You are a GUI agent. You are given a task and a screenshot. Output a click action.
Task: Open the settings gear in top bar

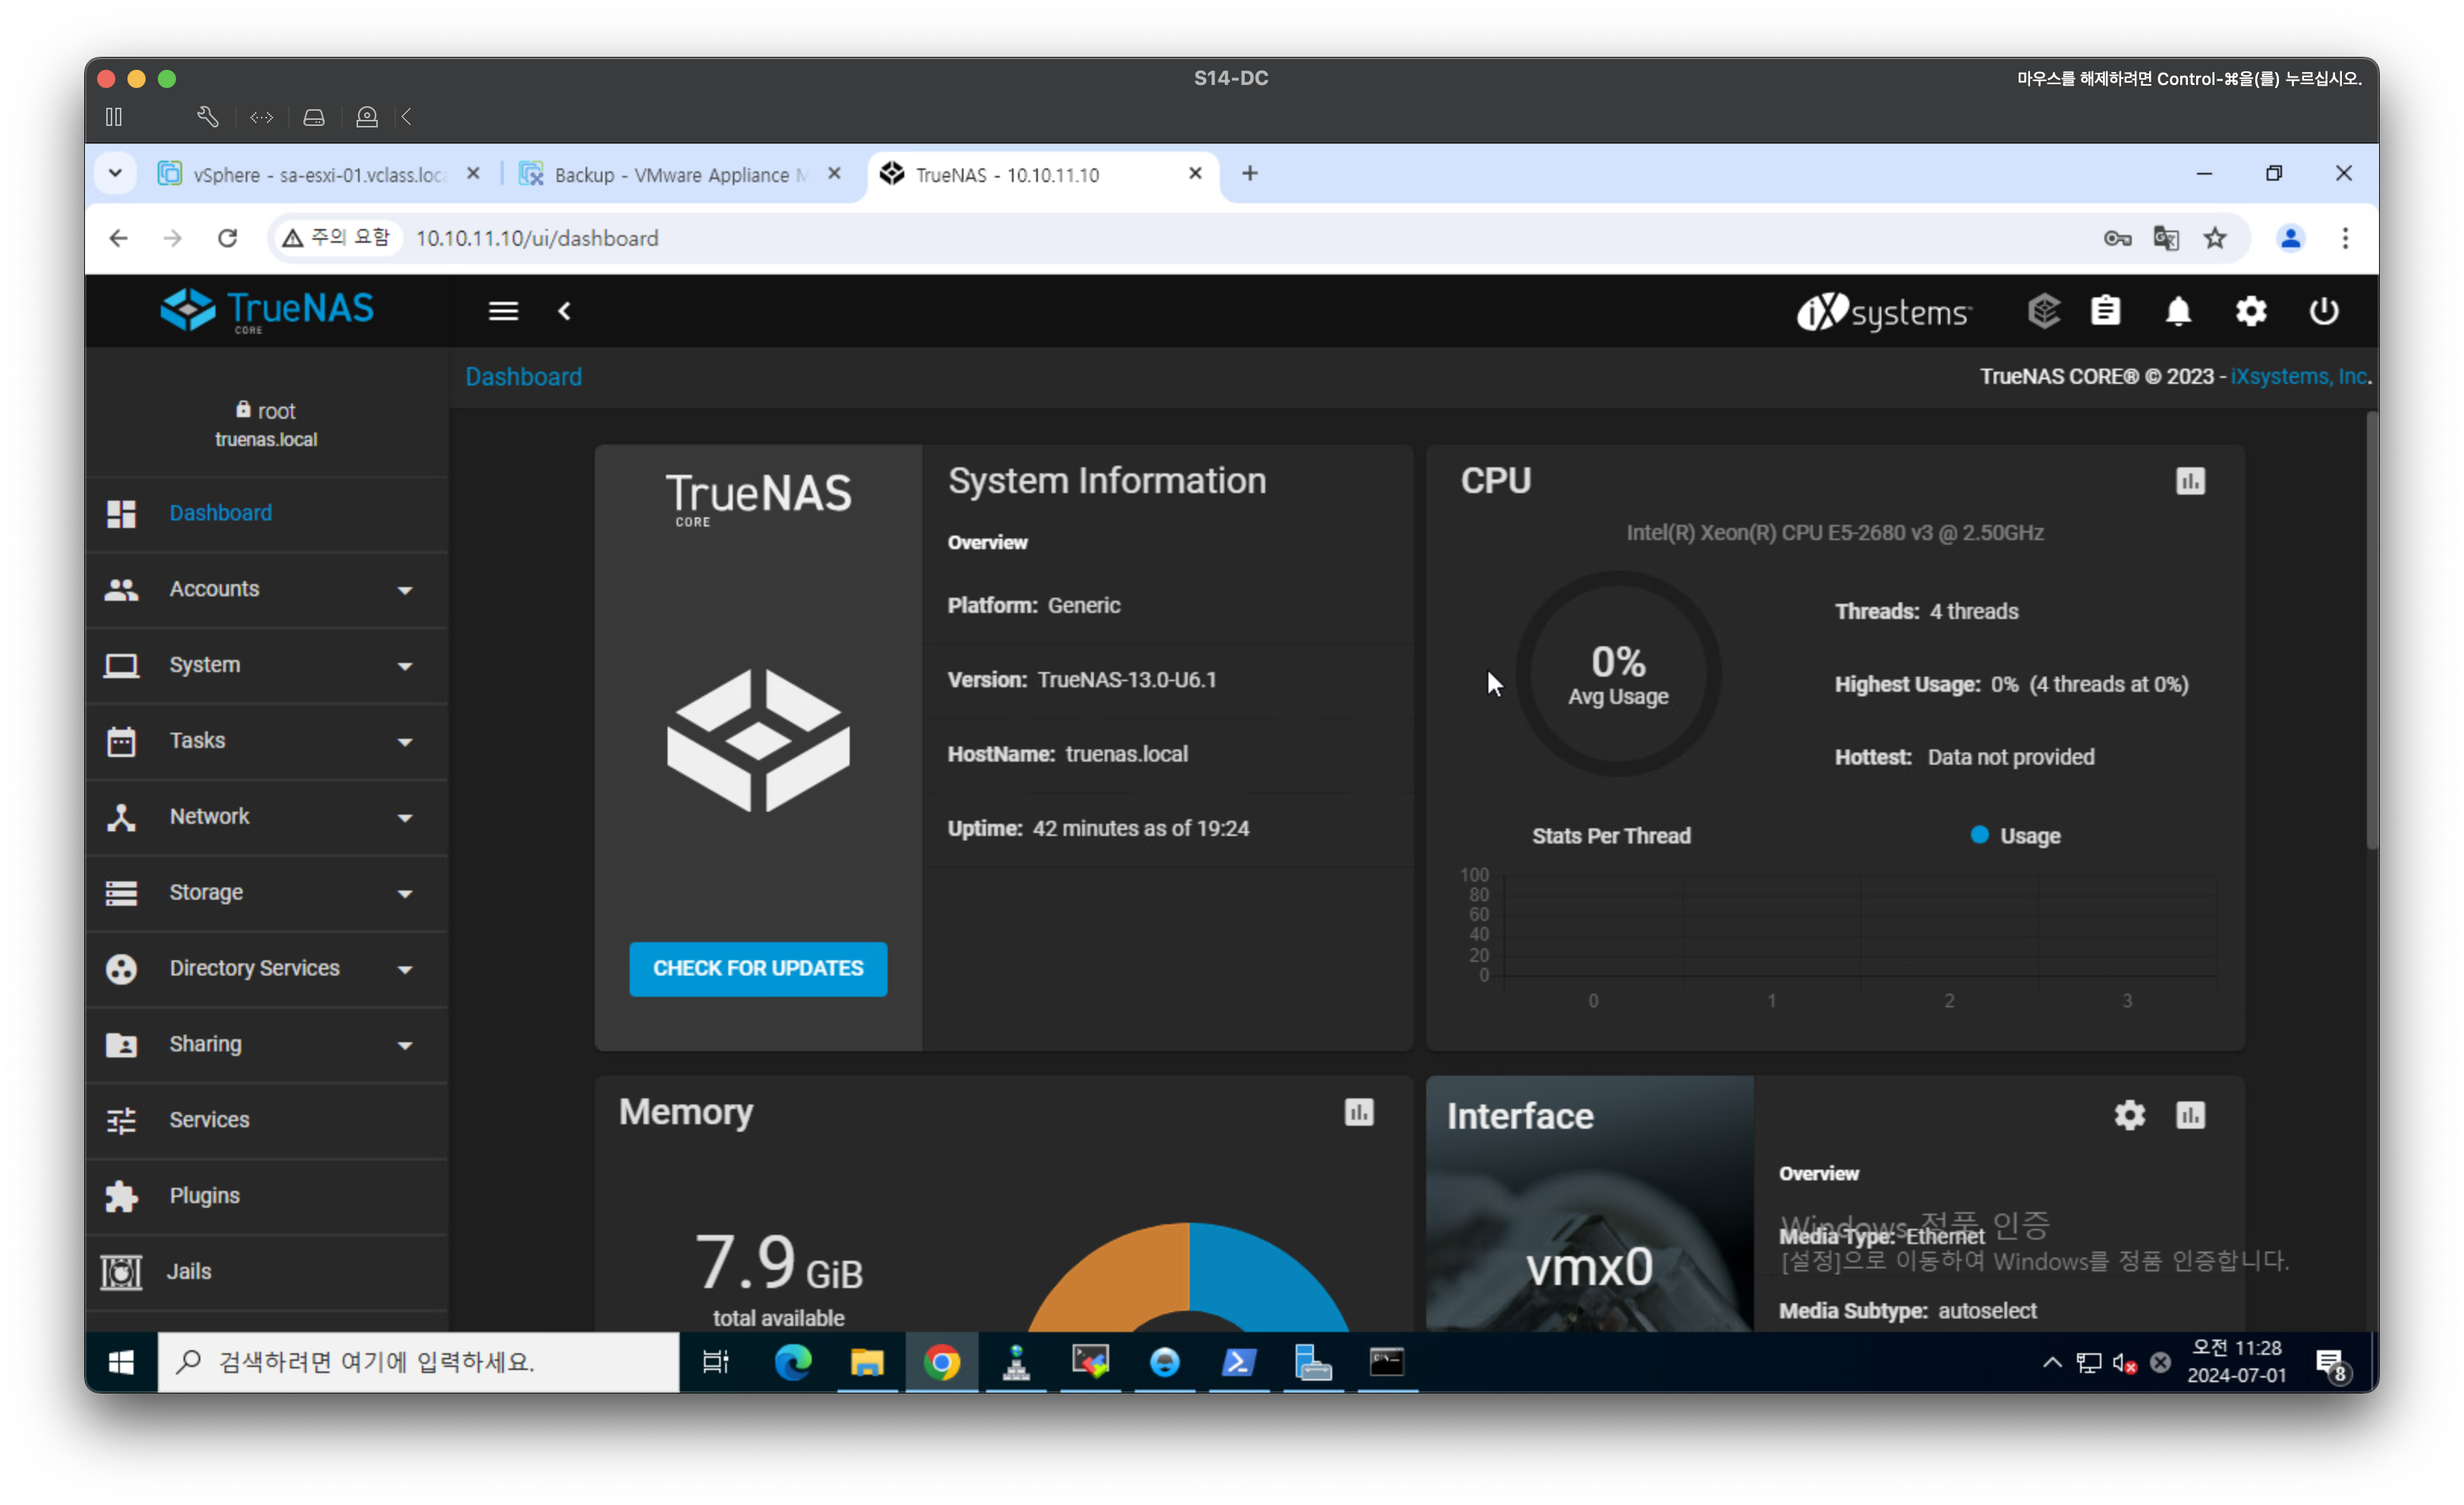coord(2250,312)
